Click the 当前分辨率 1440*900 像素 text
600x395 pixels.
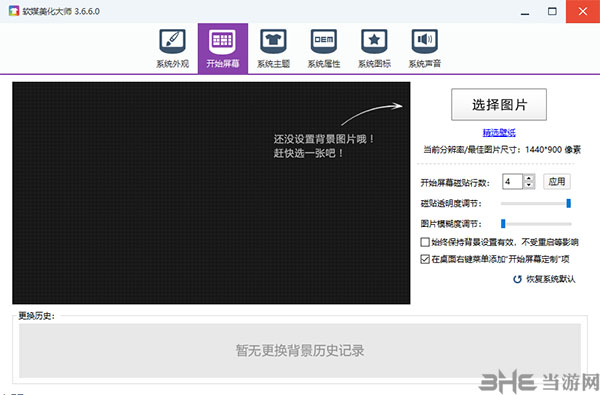(x=502, y=150)
